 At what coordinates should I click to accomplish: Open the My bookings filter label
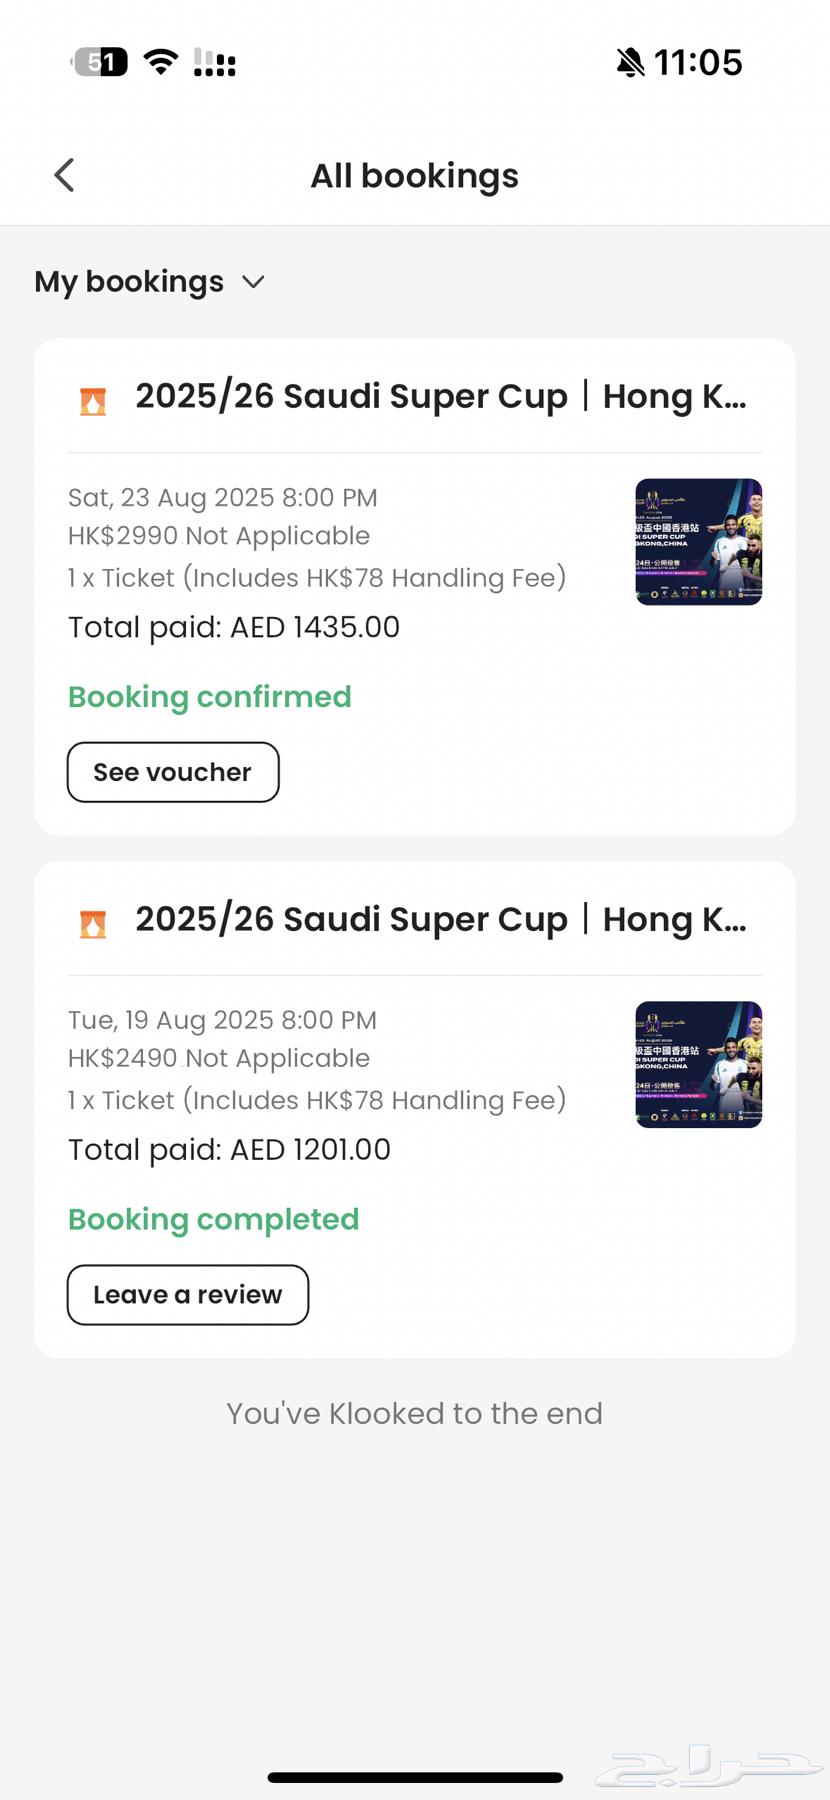click(x=129, y=282)
